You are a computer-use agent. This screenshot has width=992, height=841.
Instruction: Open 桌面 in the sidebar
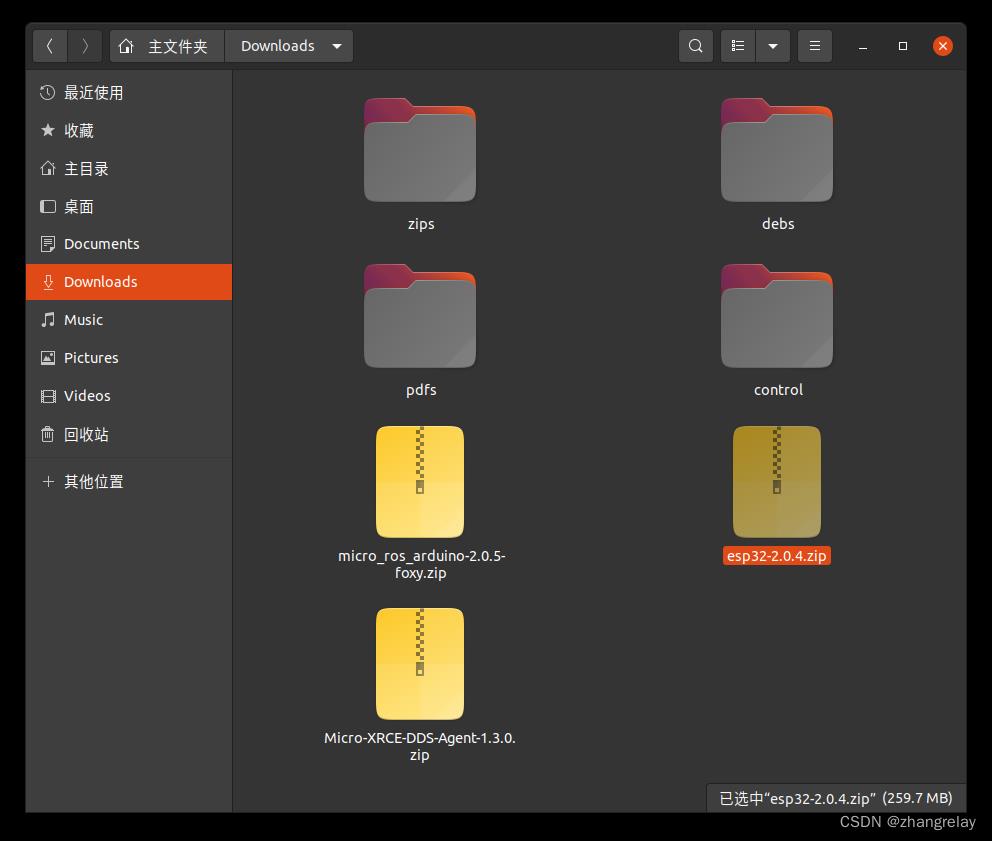tap(129, 206)
